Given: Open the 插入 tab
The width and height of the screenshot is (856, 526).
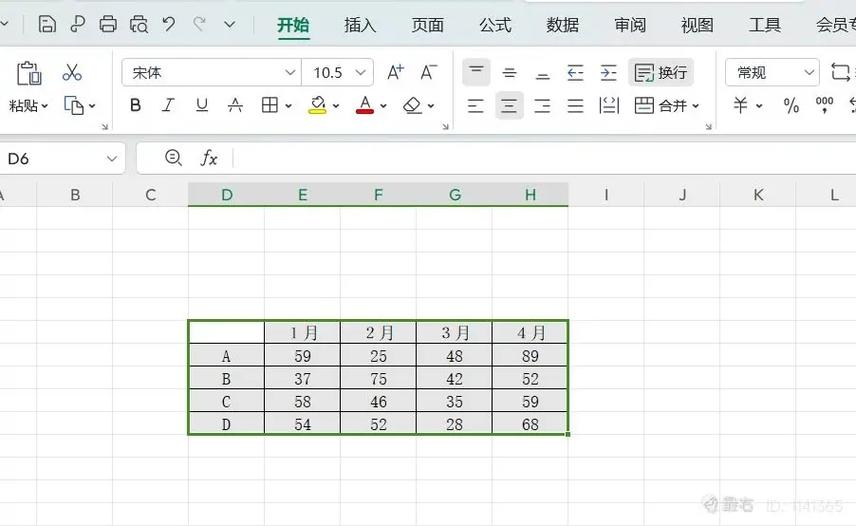Looking at the screenshot, I should (360, 25).
